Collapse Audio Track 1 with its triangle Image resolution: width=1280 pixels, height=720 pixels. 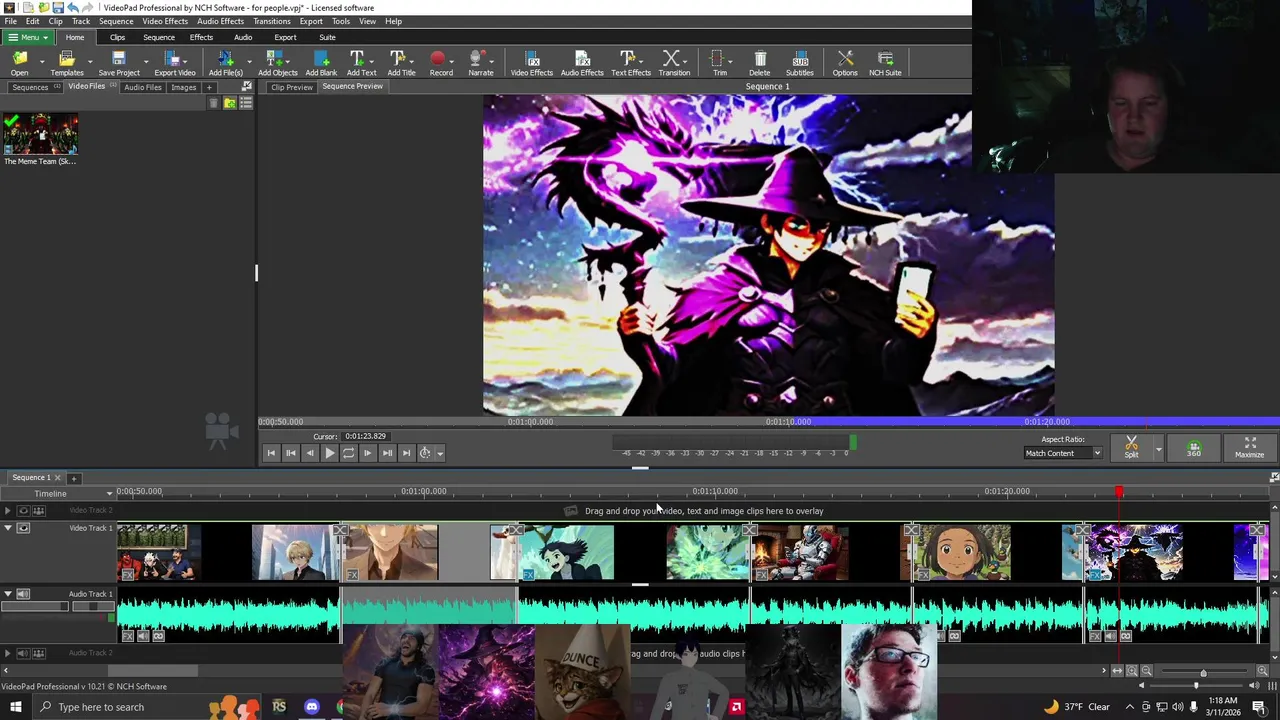pos(8,594)
